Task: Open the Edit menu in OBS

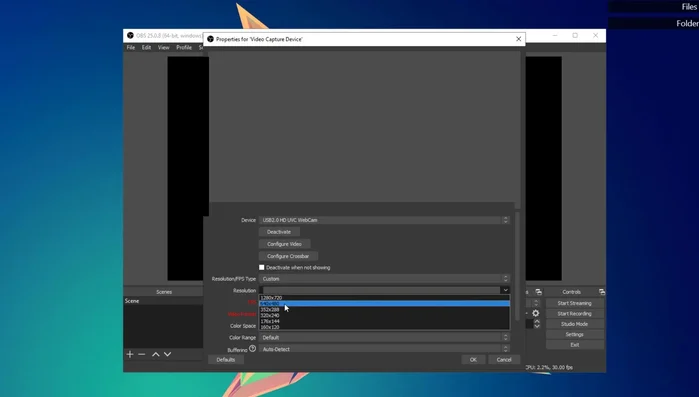Action: click(146, 47)
